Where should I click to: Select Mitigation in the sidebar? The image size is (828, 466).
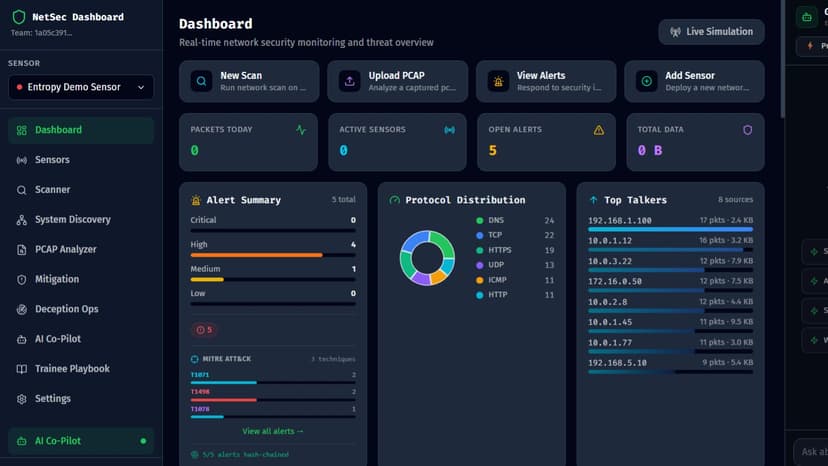point(81,279)
